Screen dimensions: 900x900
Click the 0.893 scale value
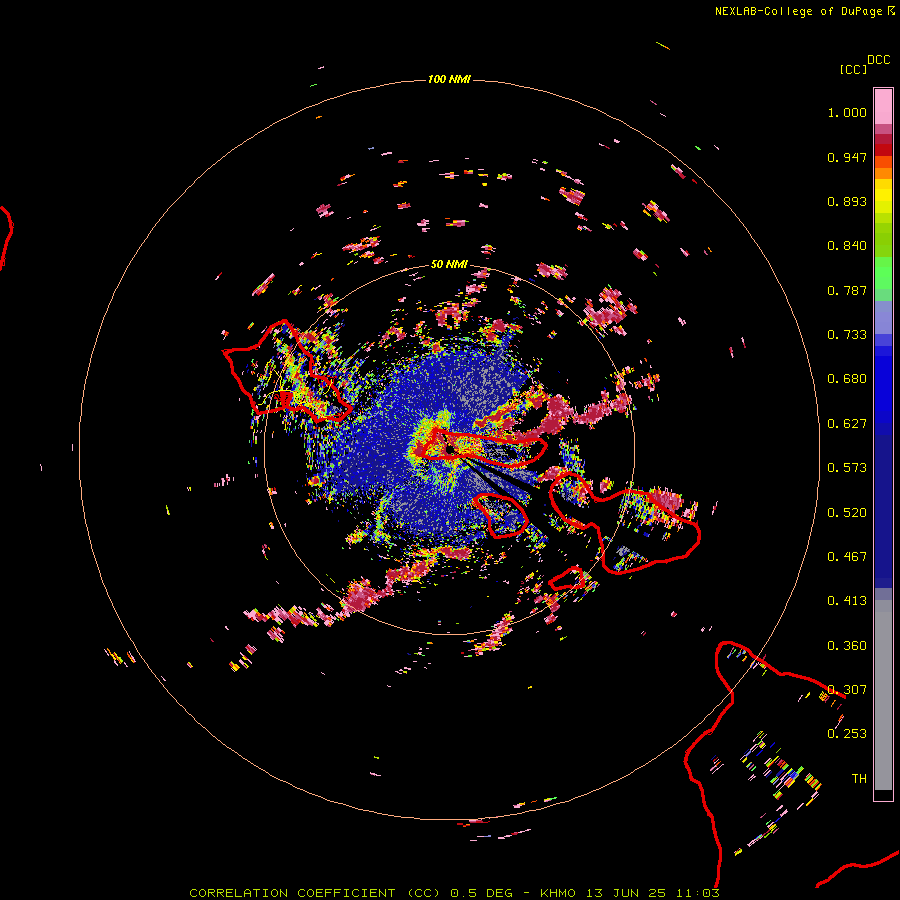coord(847,201)
